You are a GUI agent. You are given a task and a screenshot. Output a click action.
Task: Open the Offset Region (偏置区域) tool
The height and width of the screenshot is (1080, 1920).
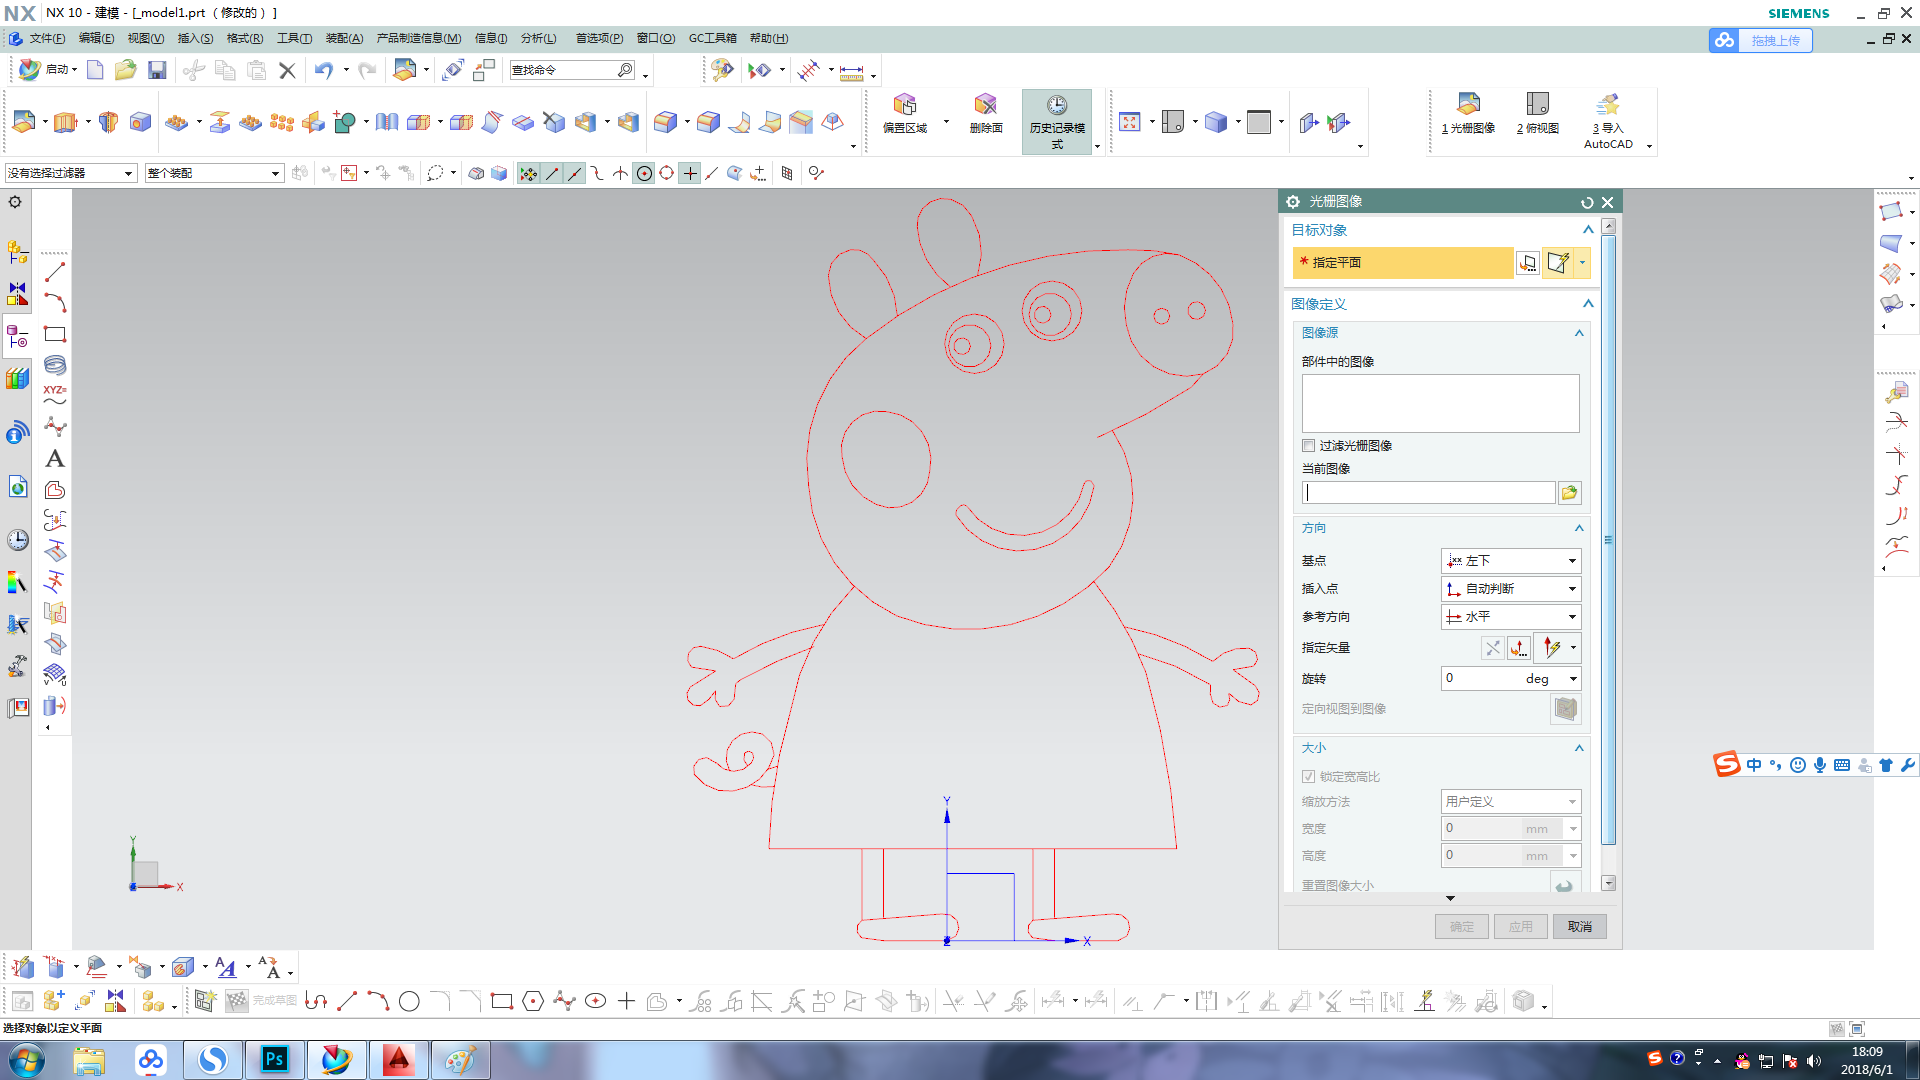905,114
